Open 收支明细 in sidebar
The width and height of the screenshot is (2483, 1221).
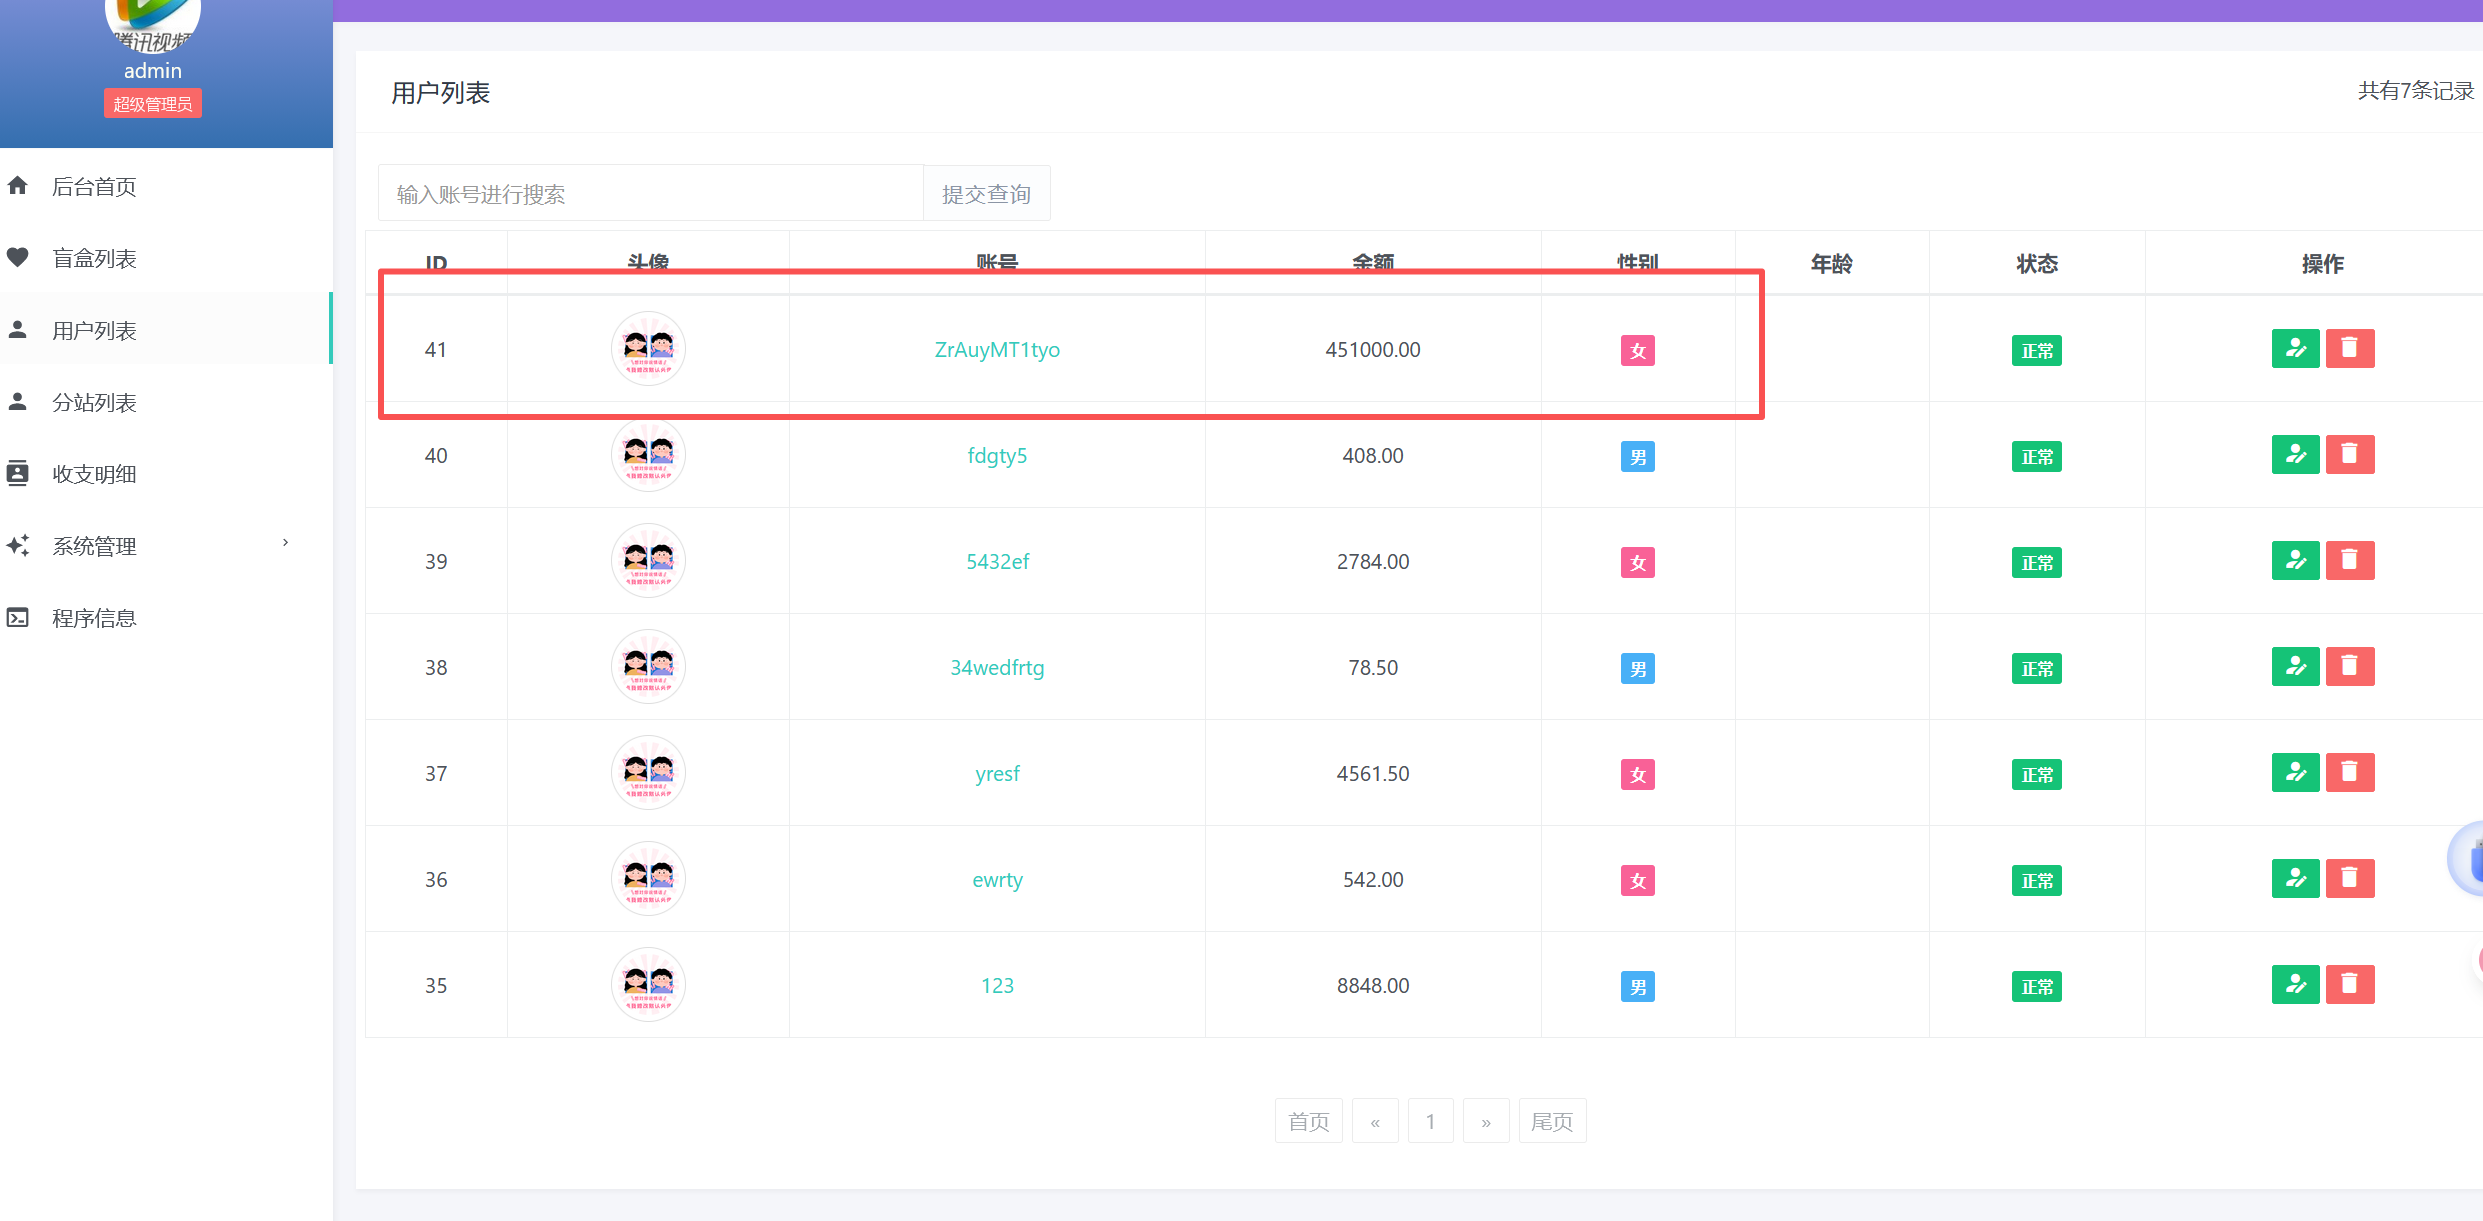[94, 474]
